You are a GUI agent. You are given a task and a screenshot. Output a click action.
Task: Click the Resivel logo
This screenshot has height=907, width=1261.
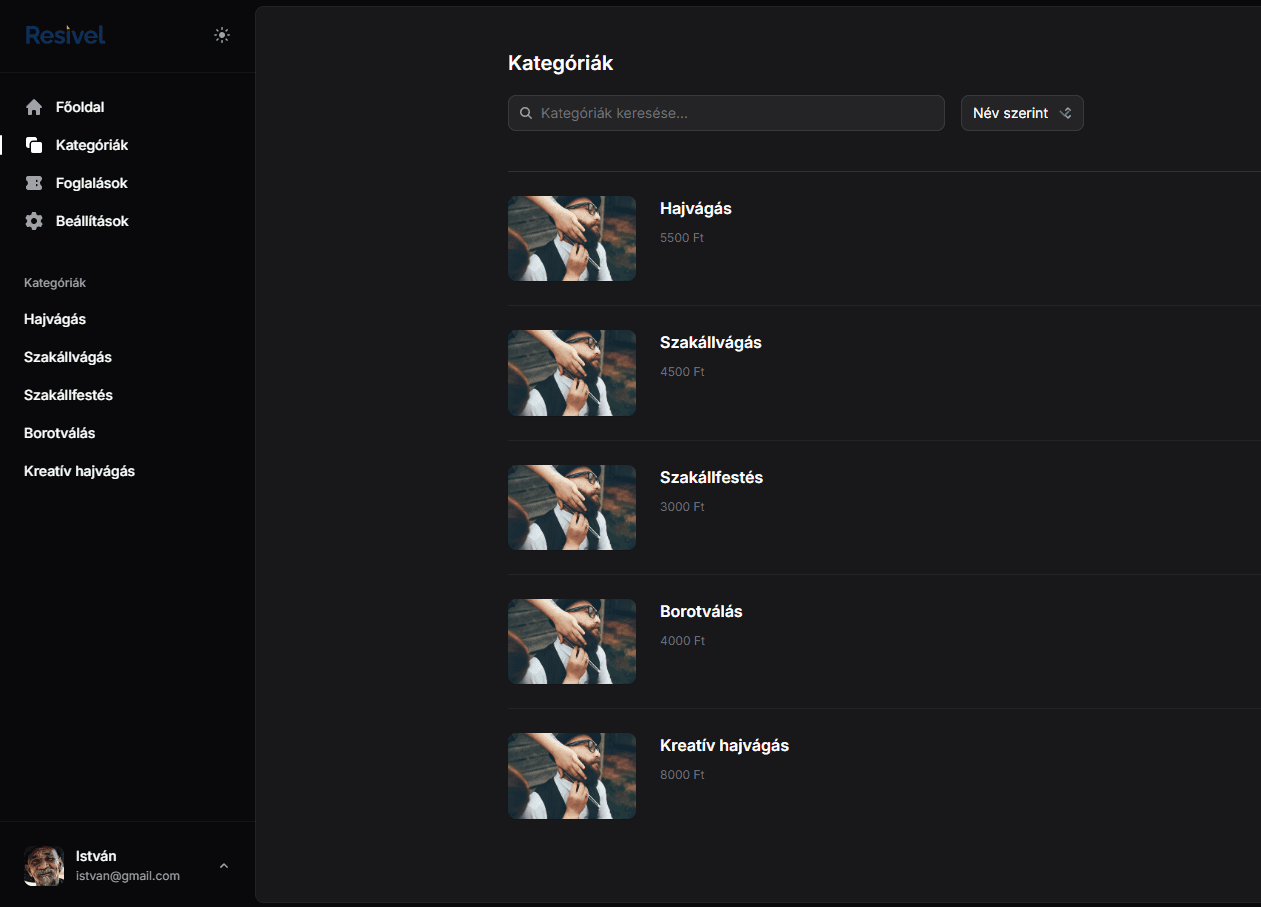pyautogui.click(x=65, y=35)
